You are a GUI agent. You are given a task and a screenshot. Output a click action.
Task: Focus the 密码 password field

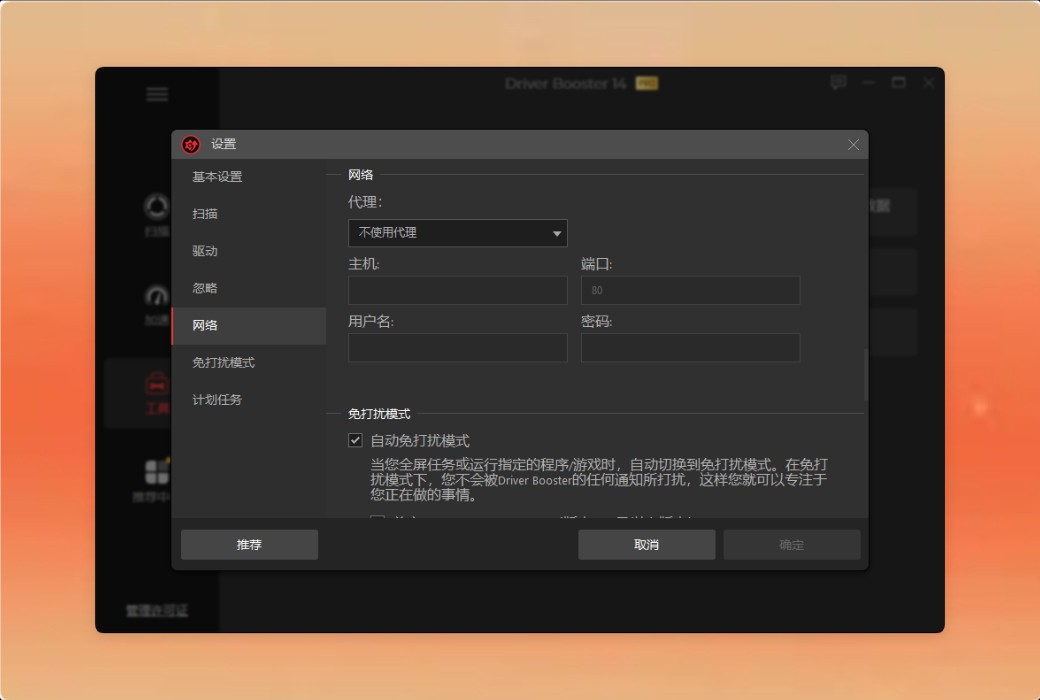690,348
